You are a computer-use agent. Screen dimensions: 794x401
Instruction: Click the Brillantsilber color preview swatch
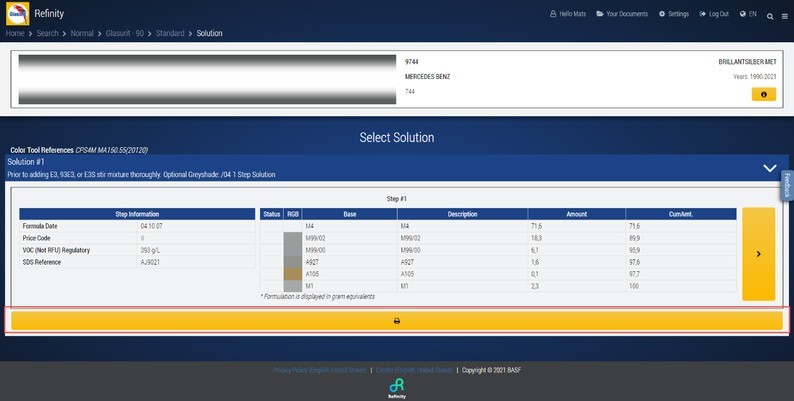click(x=207, y=79)
